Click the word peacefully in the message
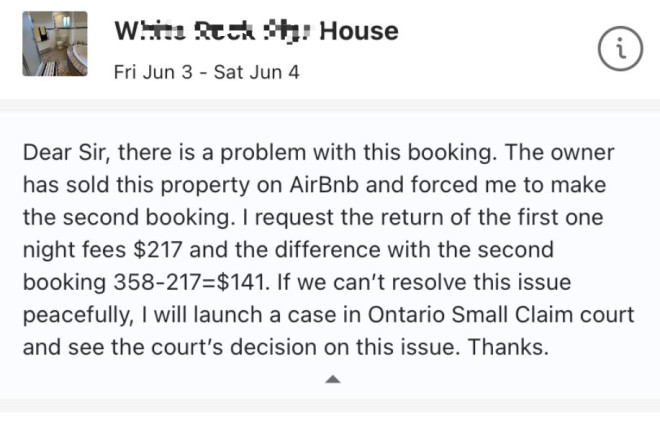 (78, 315)
